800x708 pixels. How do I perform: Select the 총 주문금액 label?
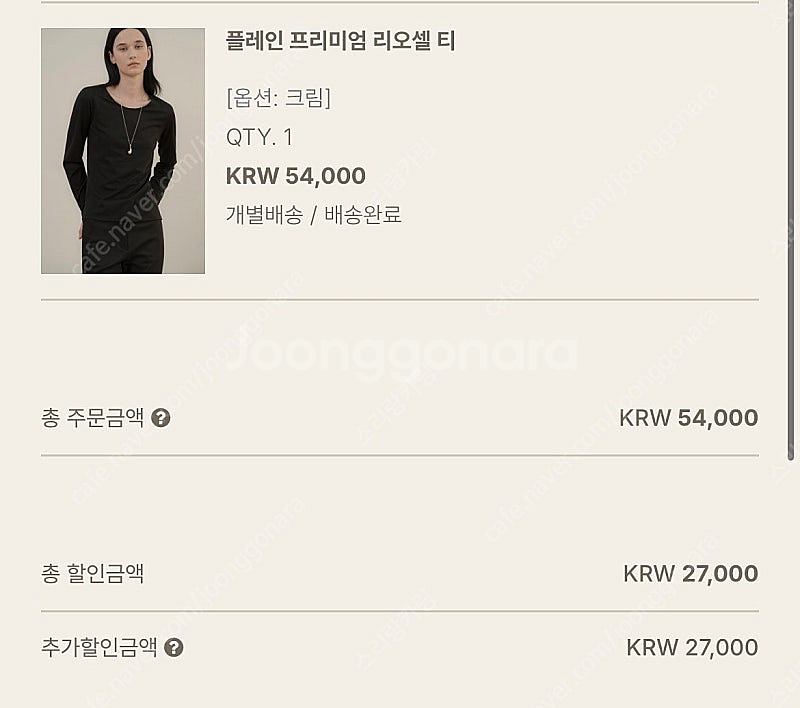[92, 418]
